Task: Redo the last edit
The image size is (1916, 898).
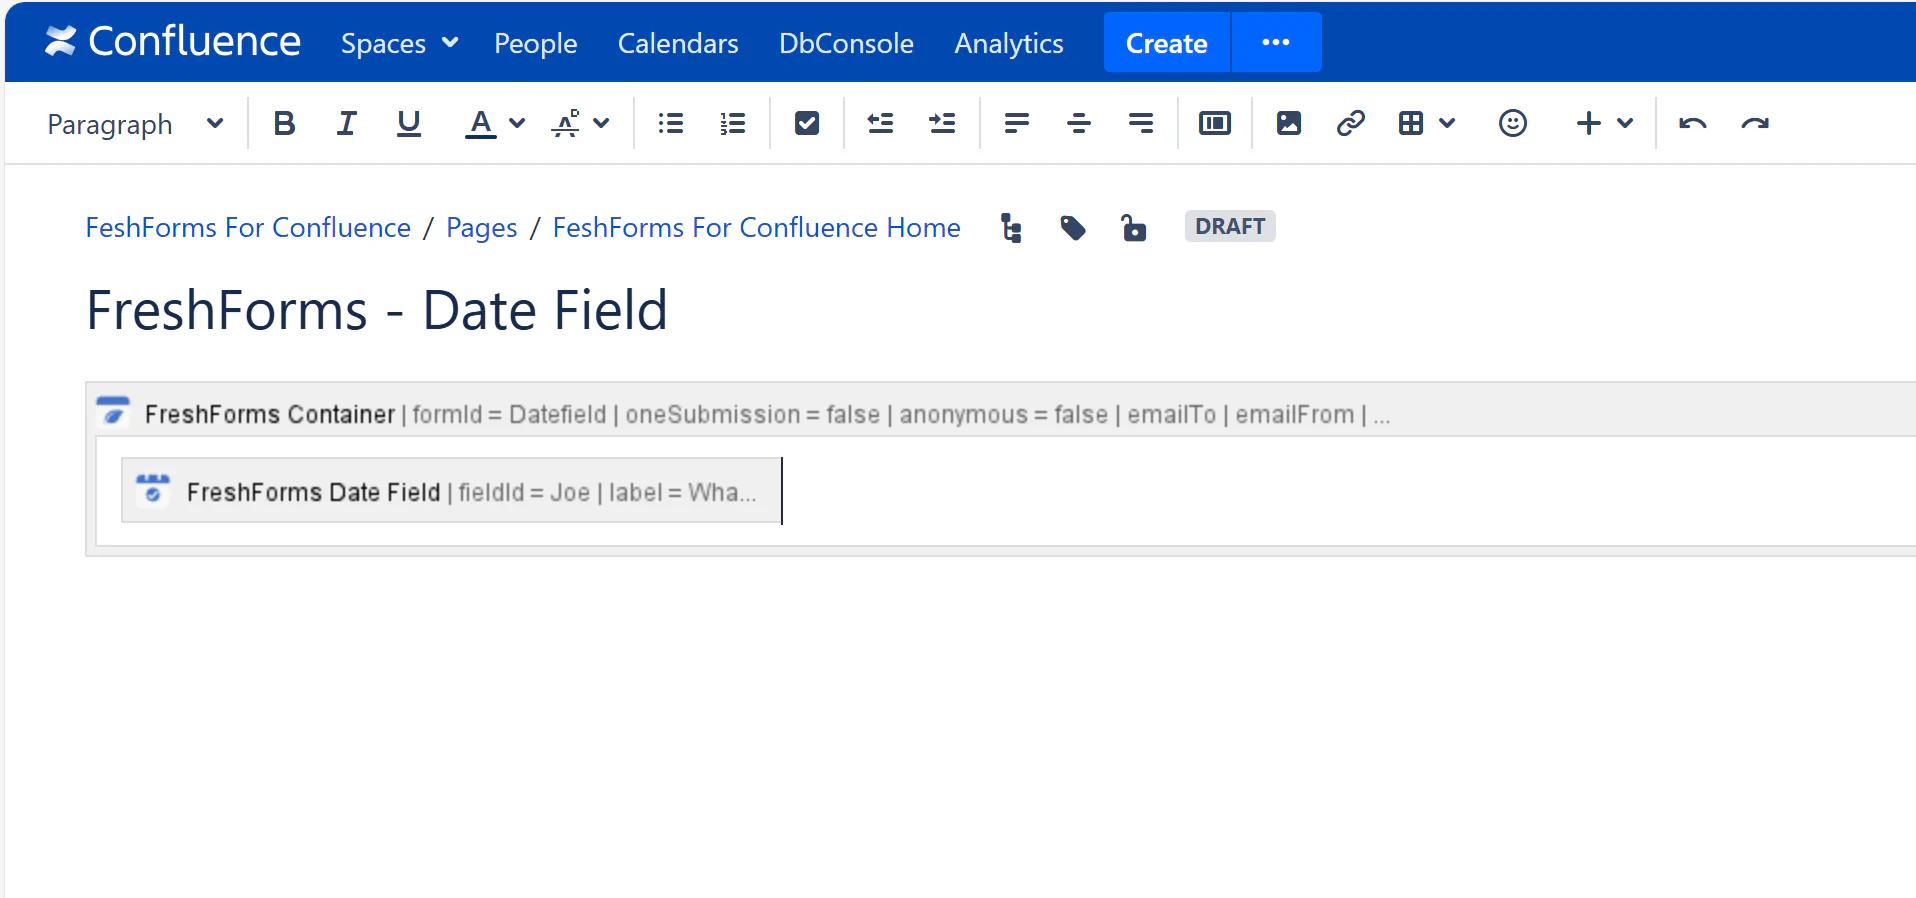Action: 1754,123
